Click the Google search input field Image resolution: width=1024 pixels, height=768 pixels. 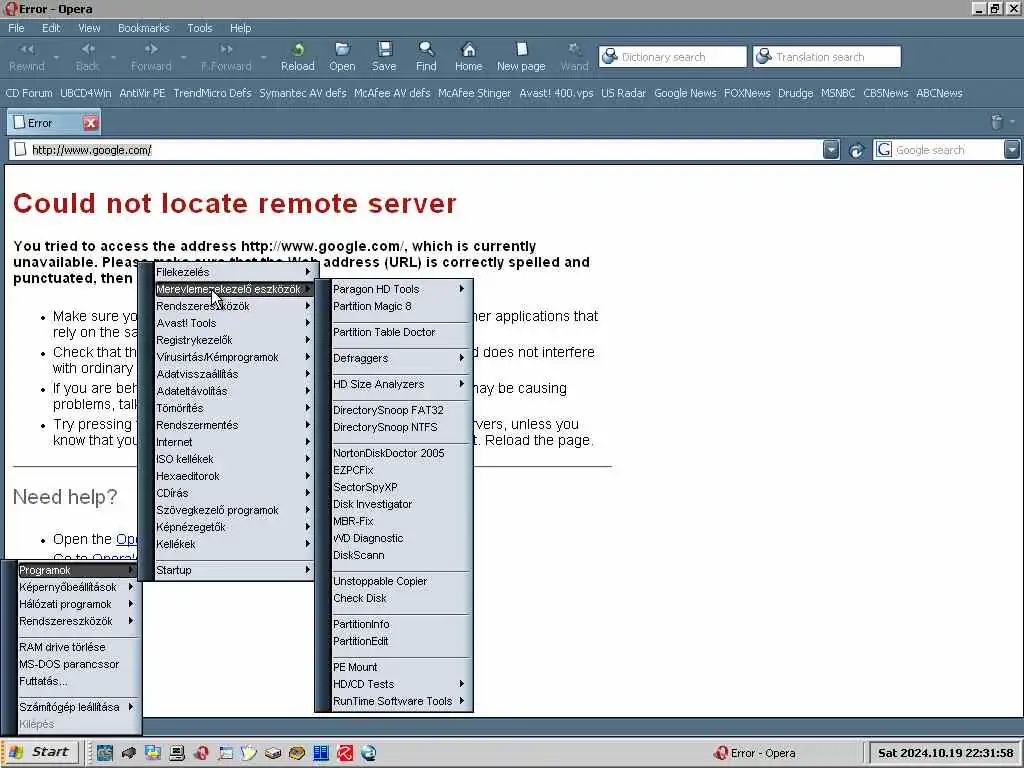tap(947, 150)
